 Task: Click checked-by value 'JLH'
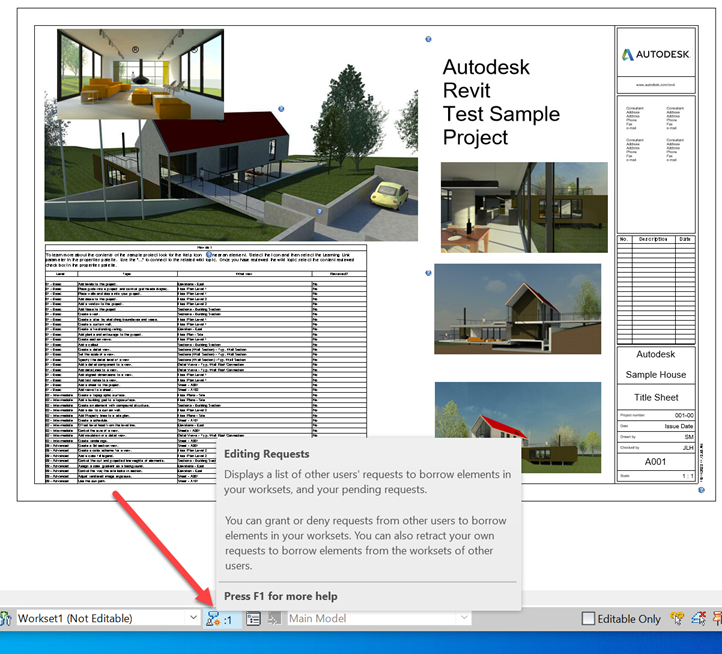click(688, 448)
